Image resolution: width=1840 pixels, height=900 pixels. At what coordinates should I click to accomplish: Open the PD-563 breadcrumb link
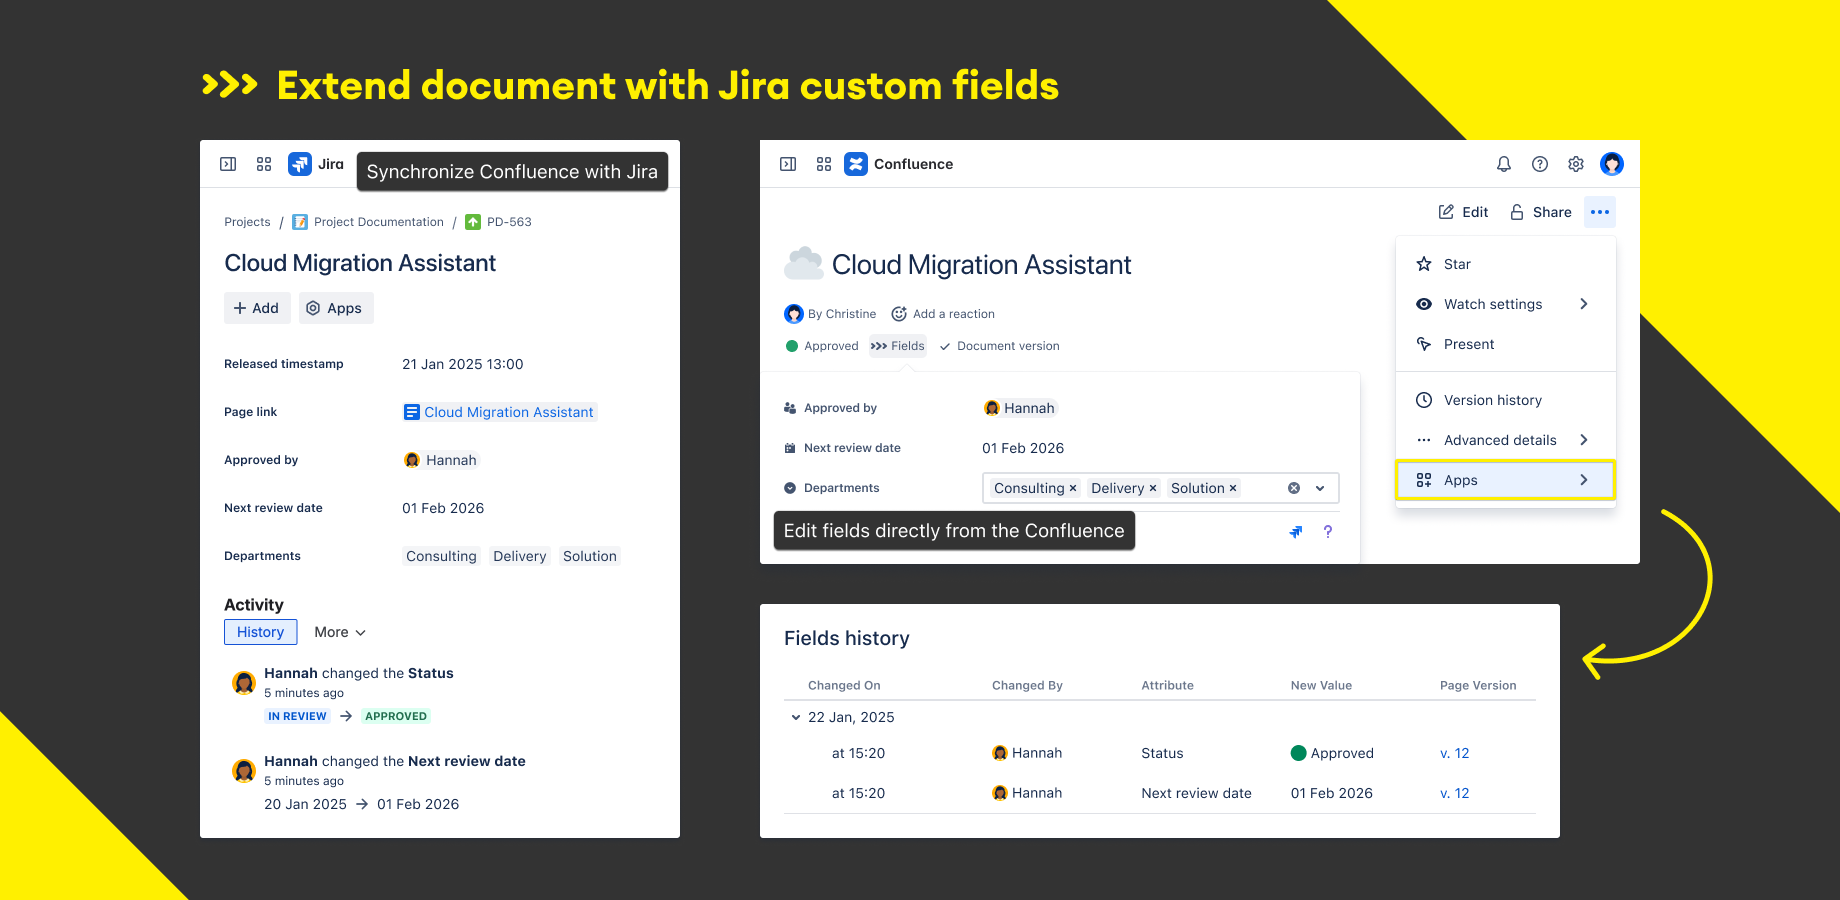(x=509, y=222)
